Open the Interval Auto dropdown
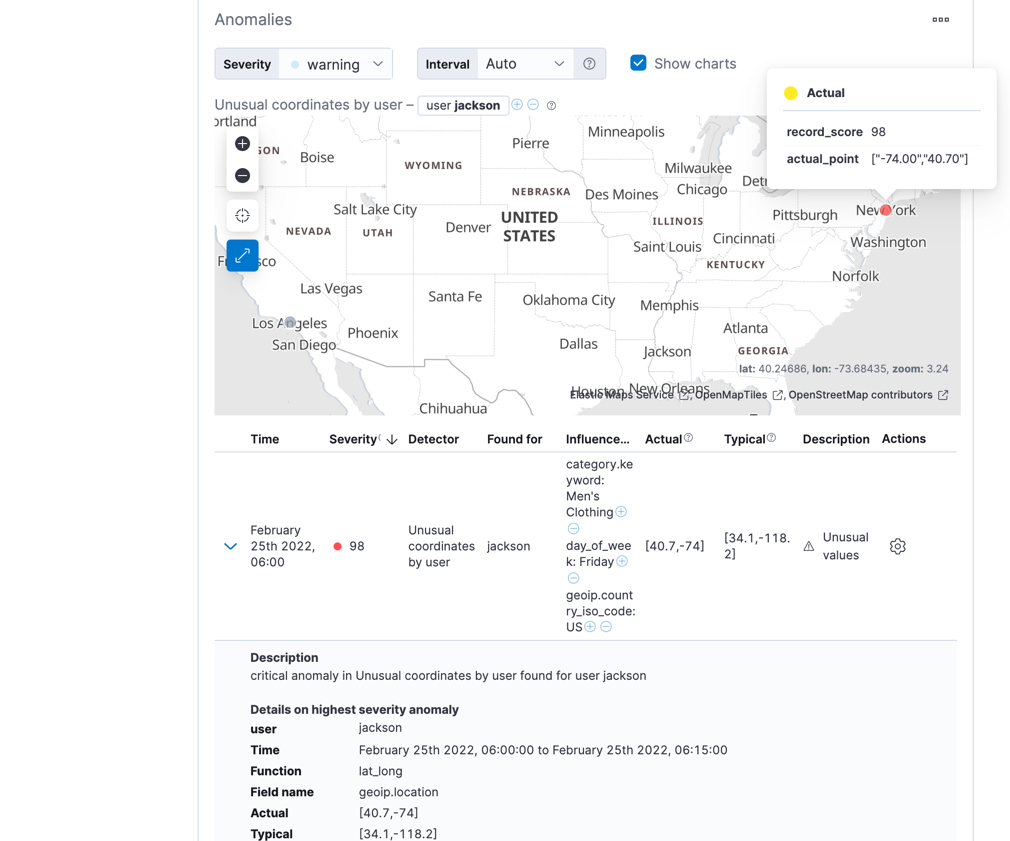This screenshot has height=841, width=1010. [x=525, y=63]
